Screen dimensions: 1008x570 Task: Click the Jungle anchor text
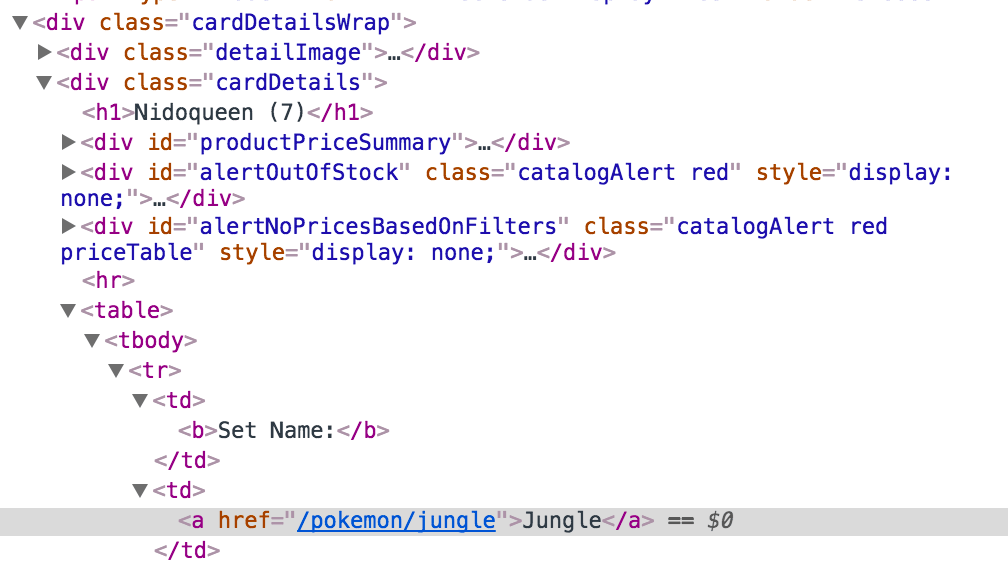(x=562, y=521)
